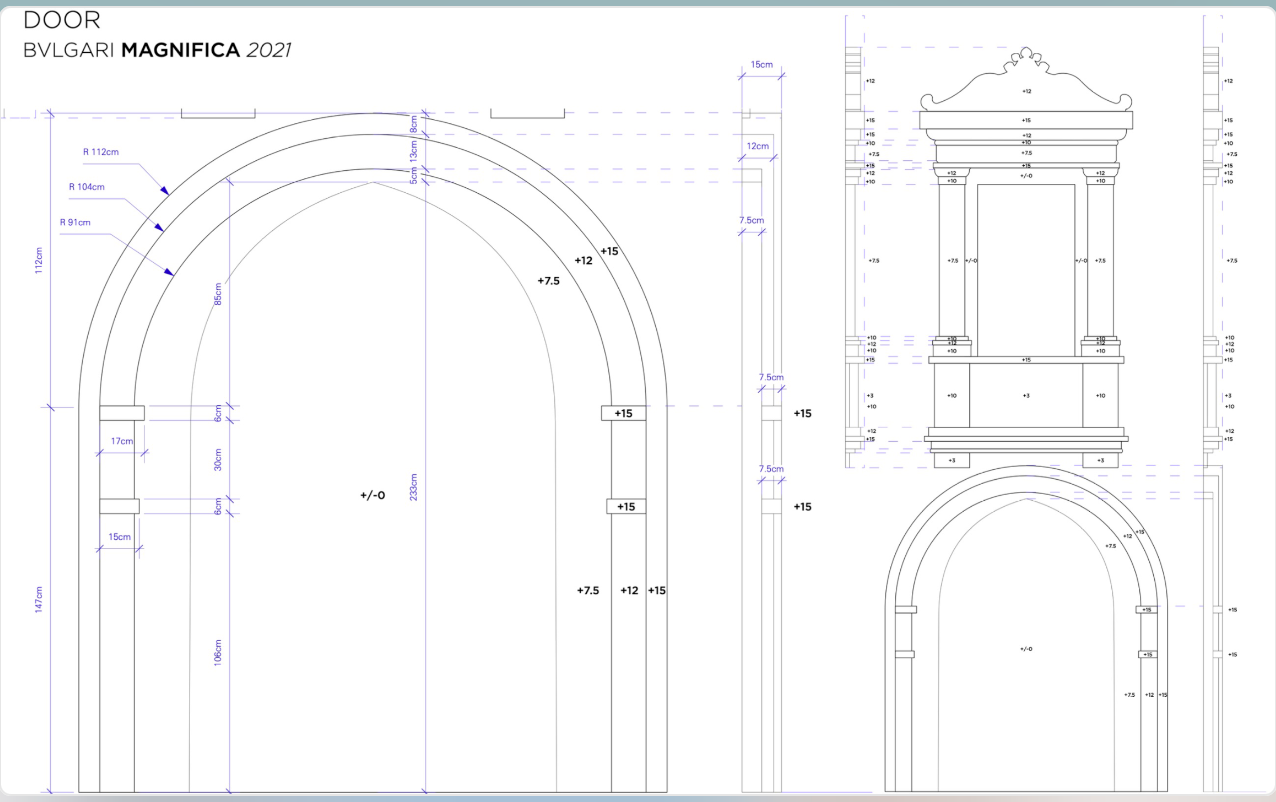1276x802 pixels.
Task: Click the 13cm arch band dimension
Action: [414, 150]
